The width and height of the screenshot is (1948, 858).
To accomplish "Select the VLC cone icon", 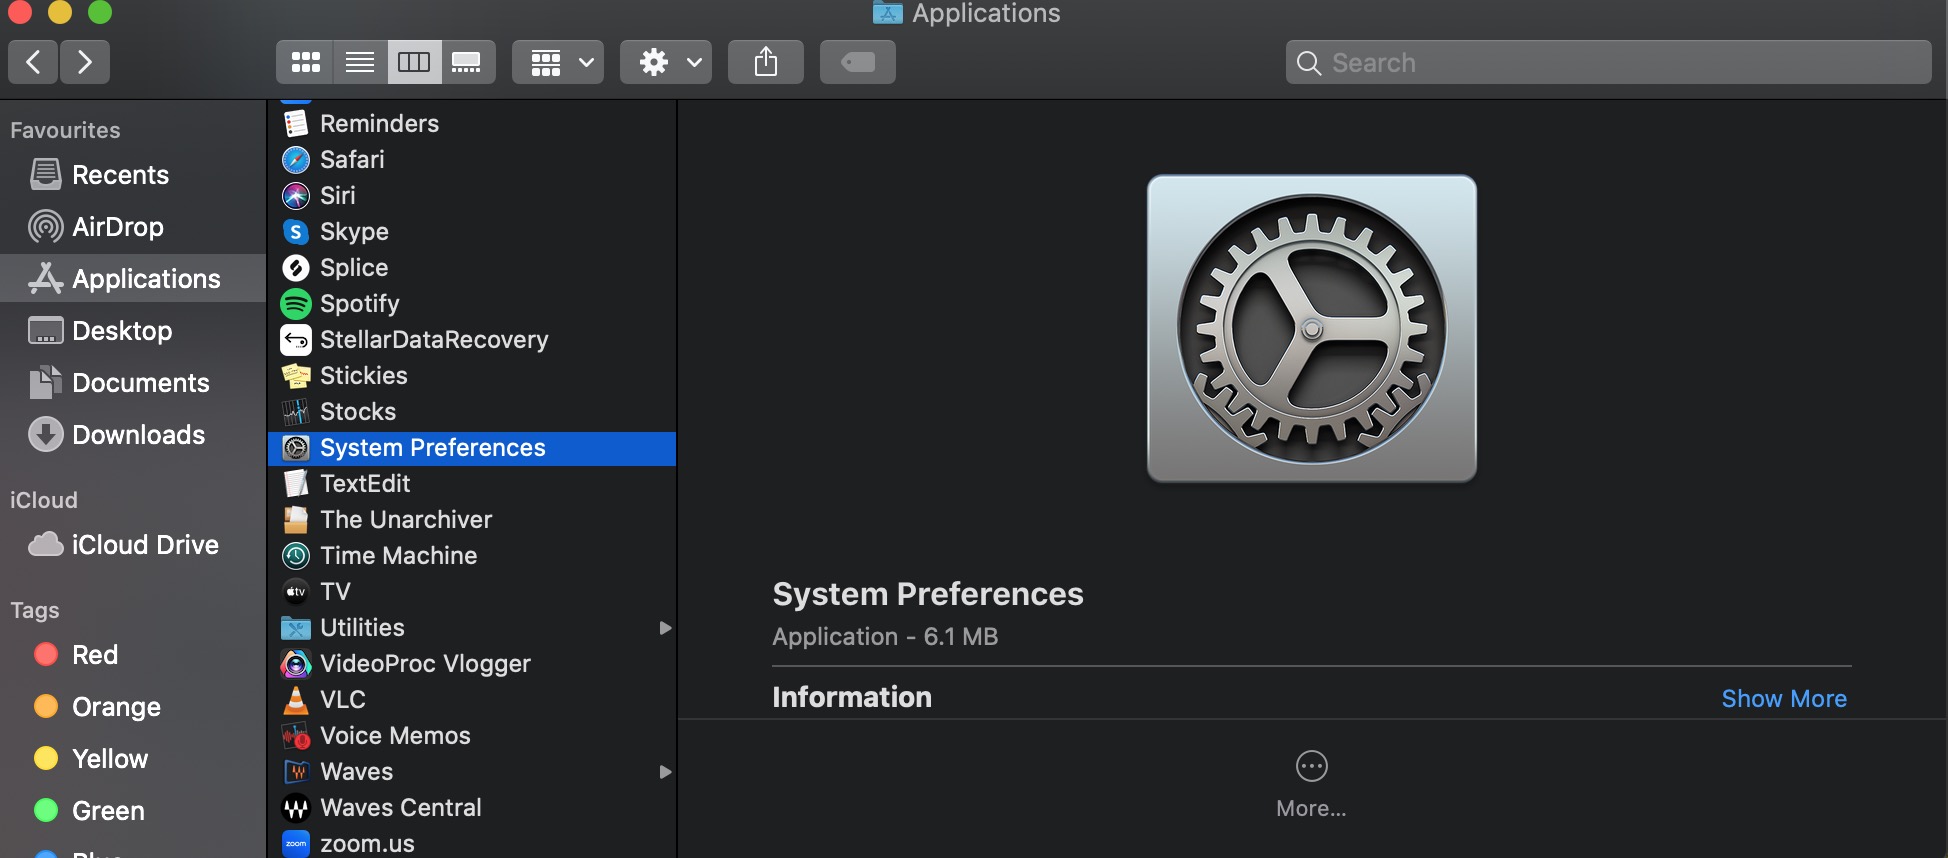I will click(x=296, y=700).
